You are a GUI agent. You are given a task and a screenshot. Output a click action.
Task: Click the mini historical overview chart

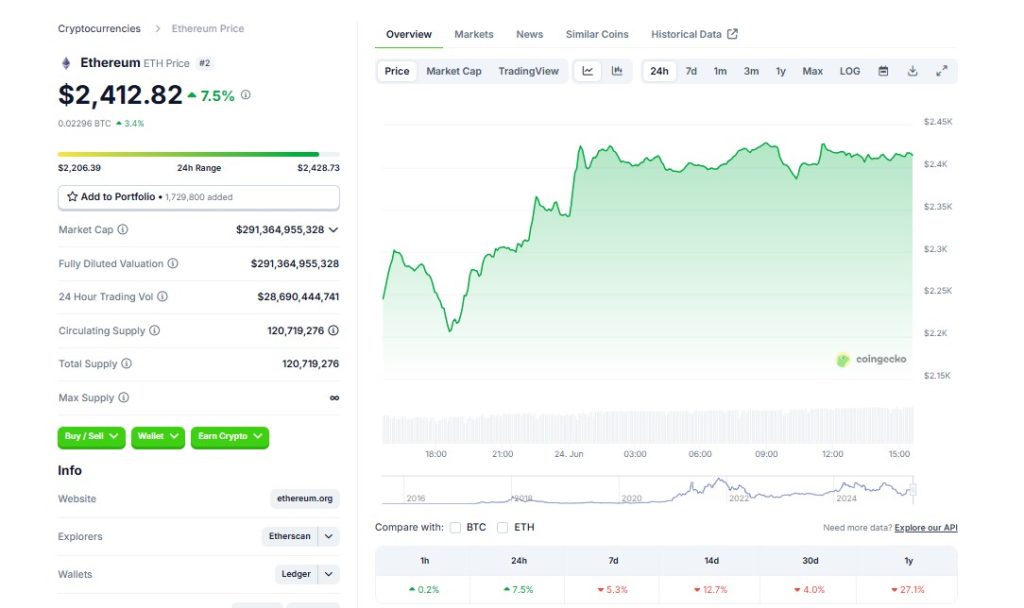pyautogui.click(x=647, y=490)
